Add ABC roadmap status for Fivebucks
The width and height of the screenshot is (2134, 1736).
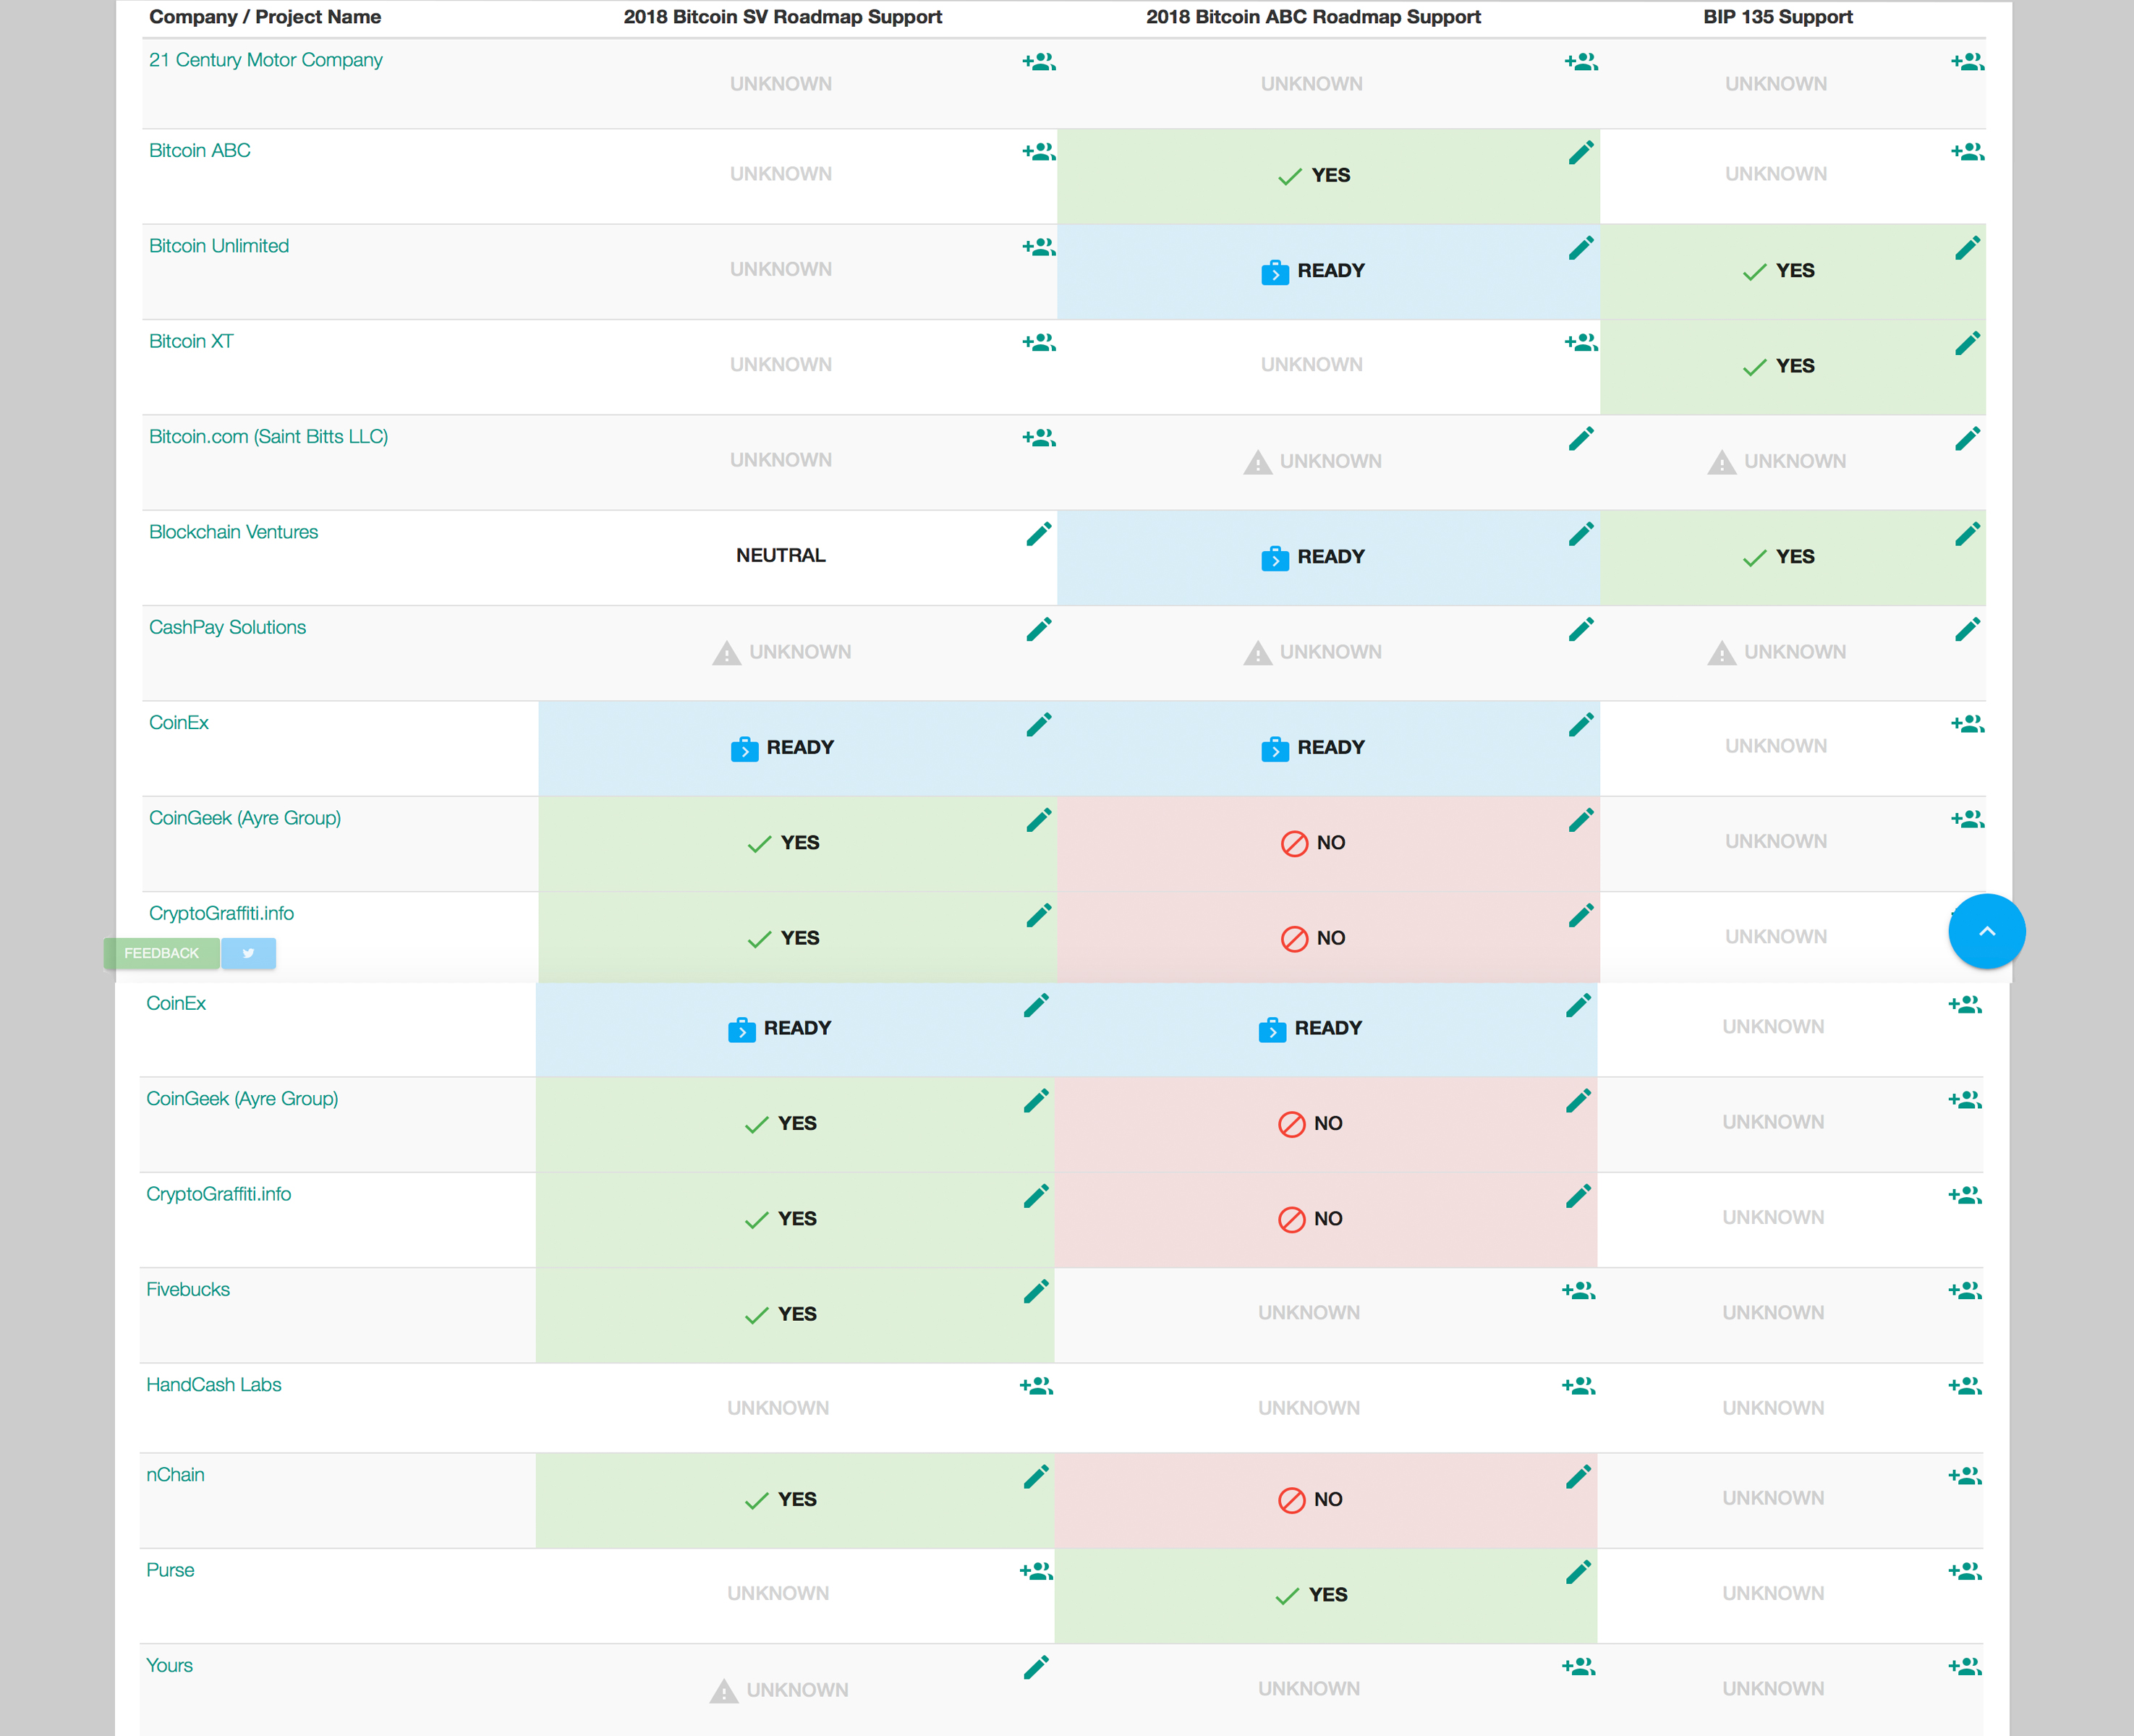click(1578, 1291)
